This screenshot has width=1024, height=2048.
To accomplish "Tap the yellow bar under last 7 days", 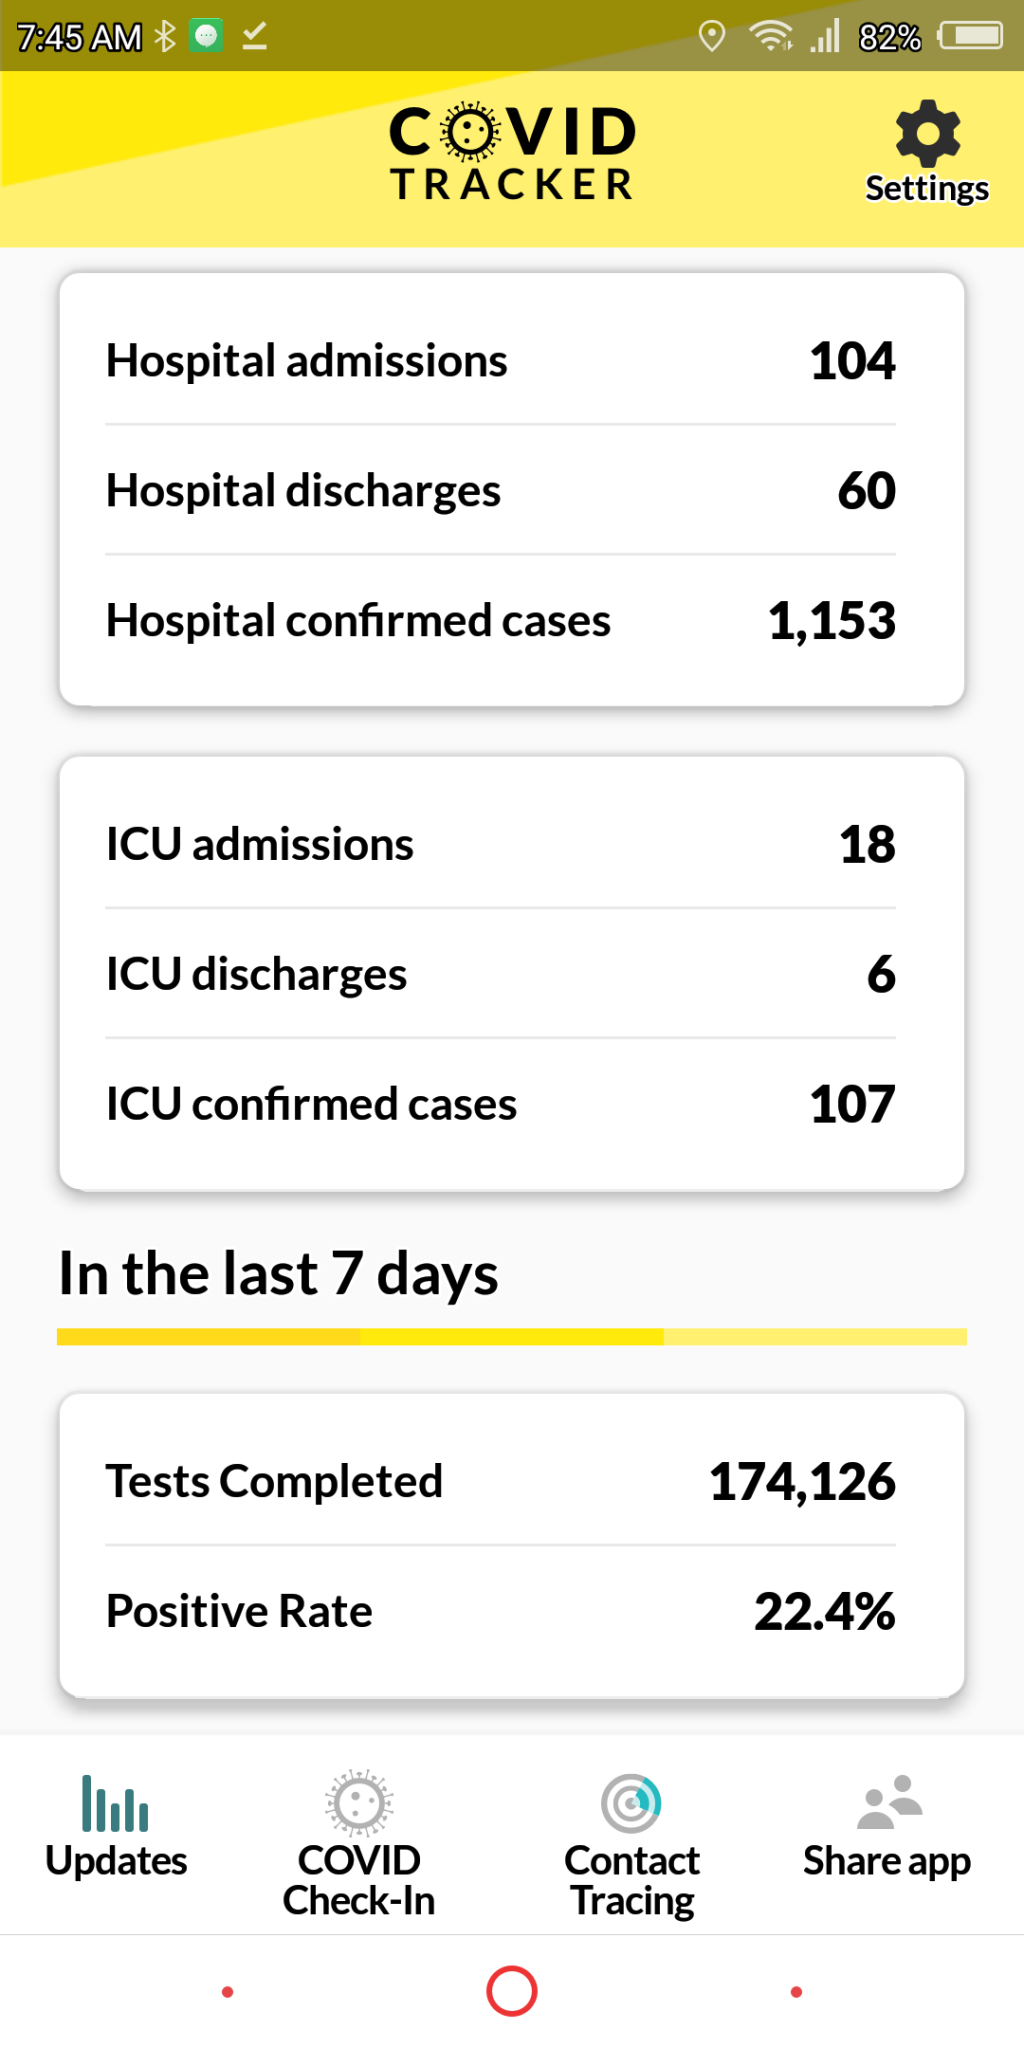I will (512, 1337).
